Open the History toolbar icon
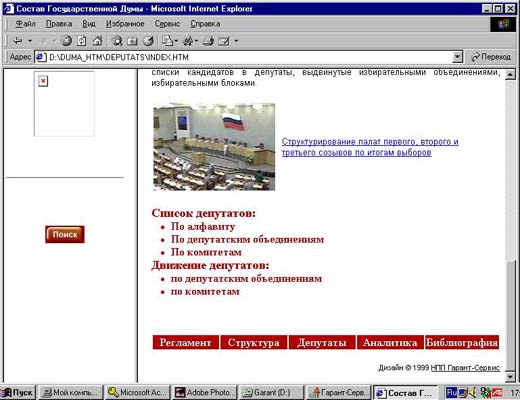The width and height of the screenshot is (520, 400). point(148,41)
